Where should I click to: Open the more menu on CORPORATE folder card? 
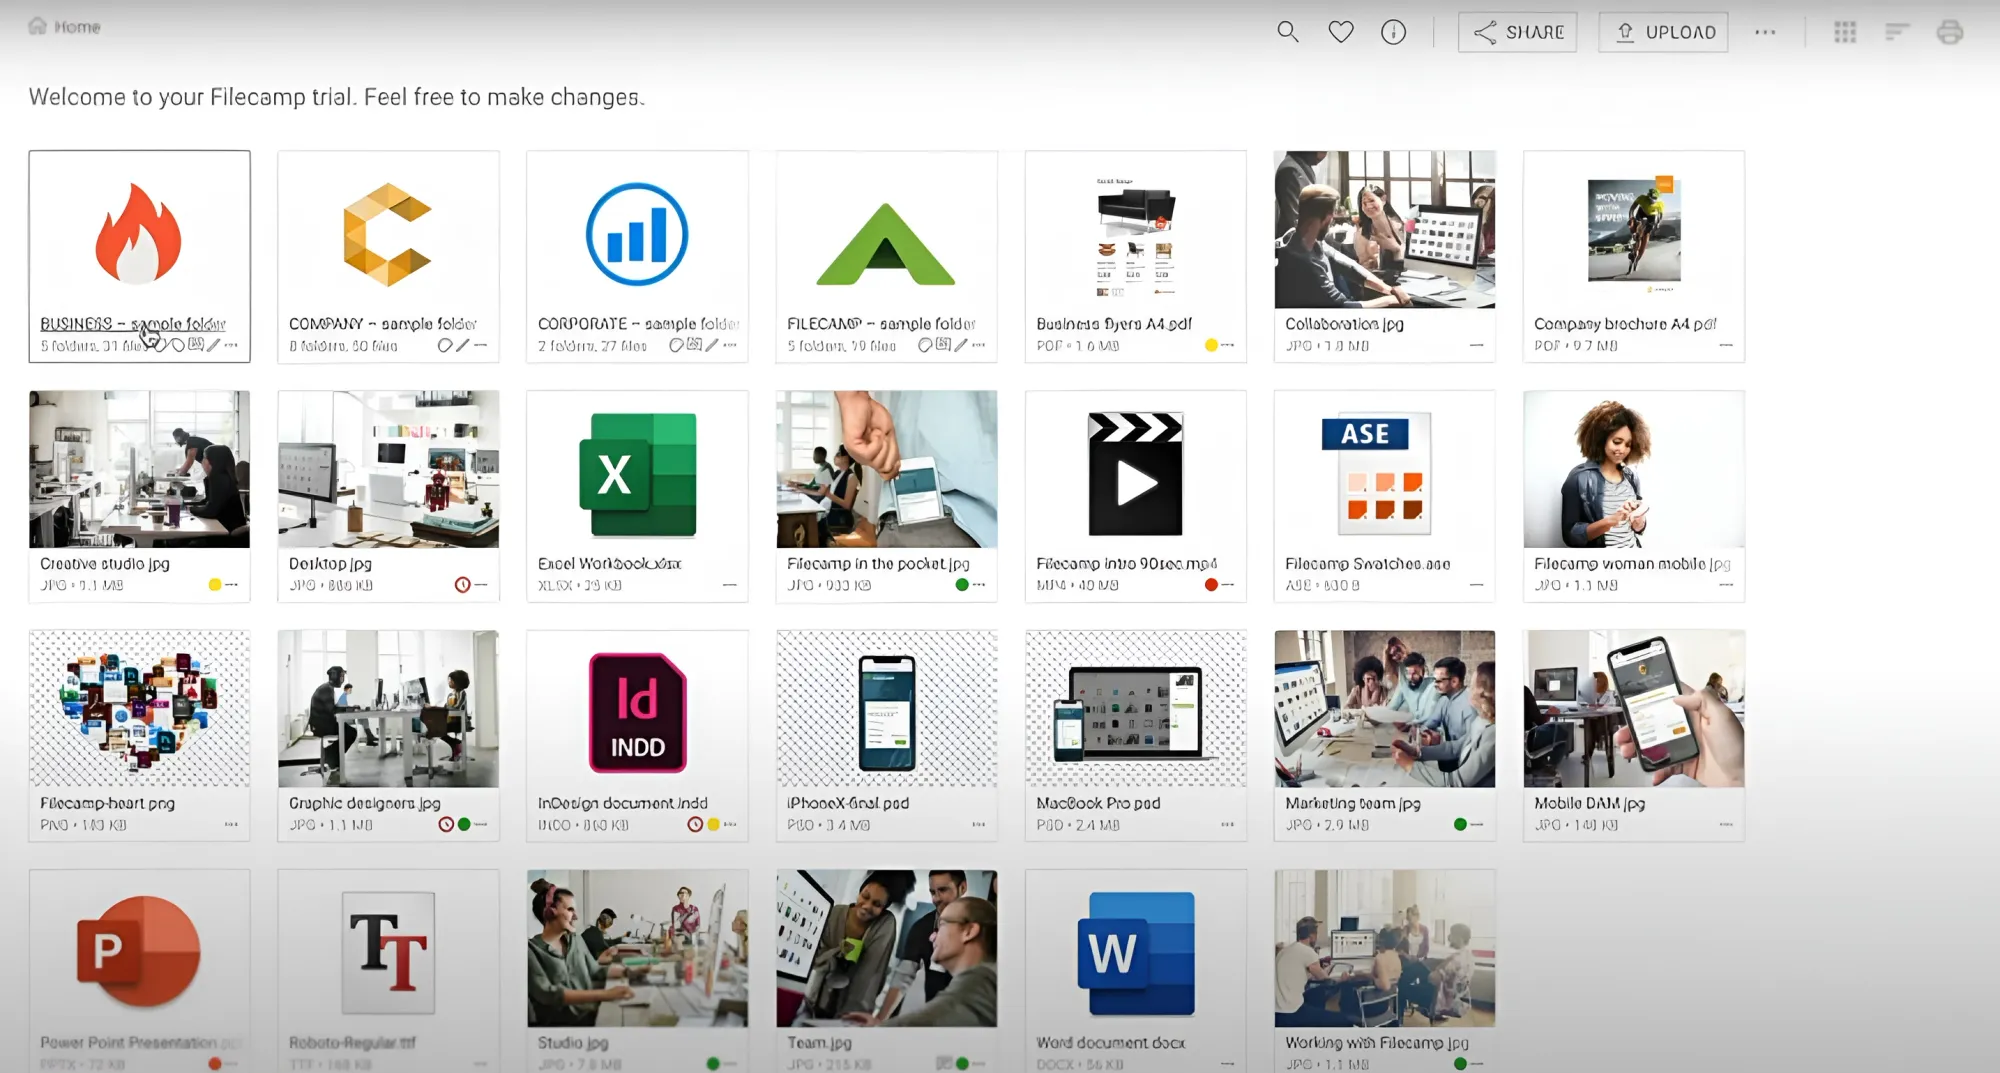730,345
